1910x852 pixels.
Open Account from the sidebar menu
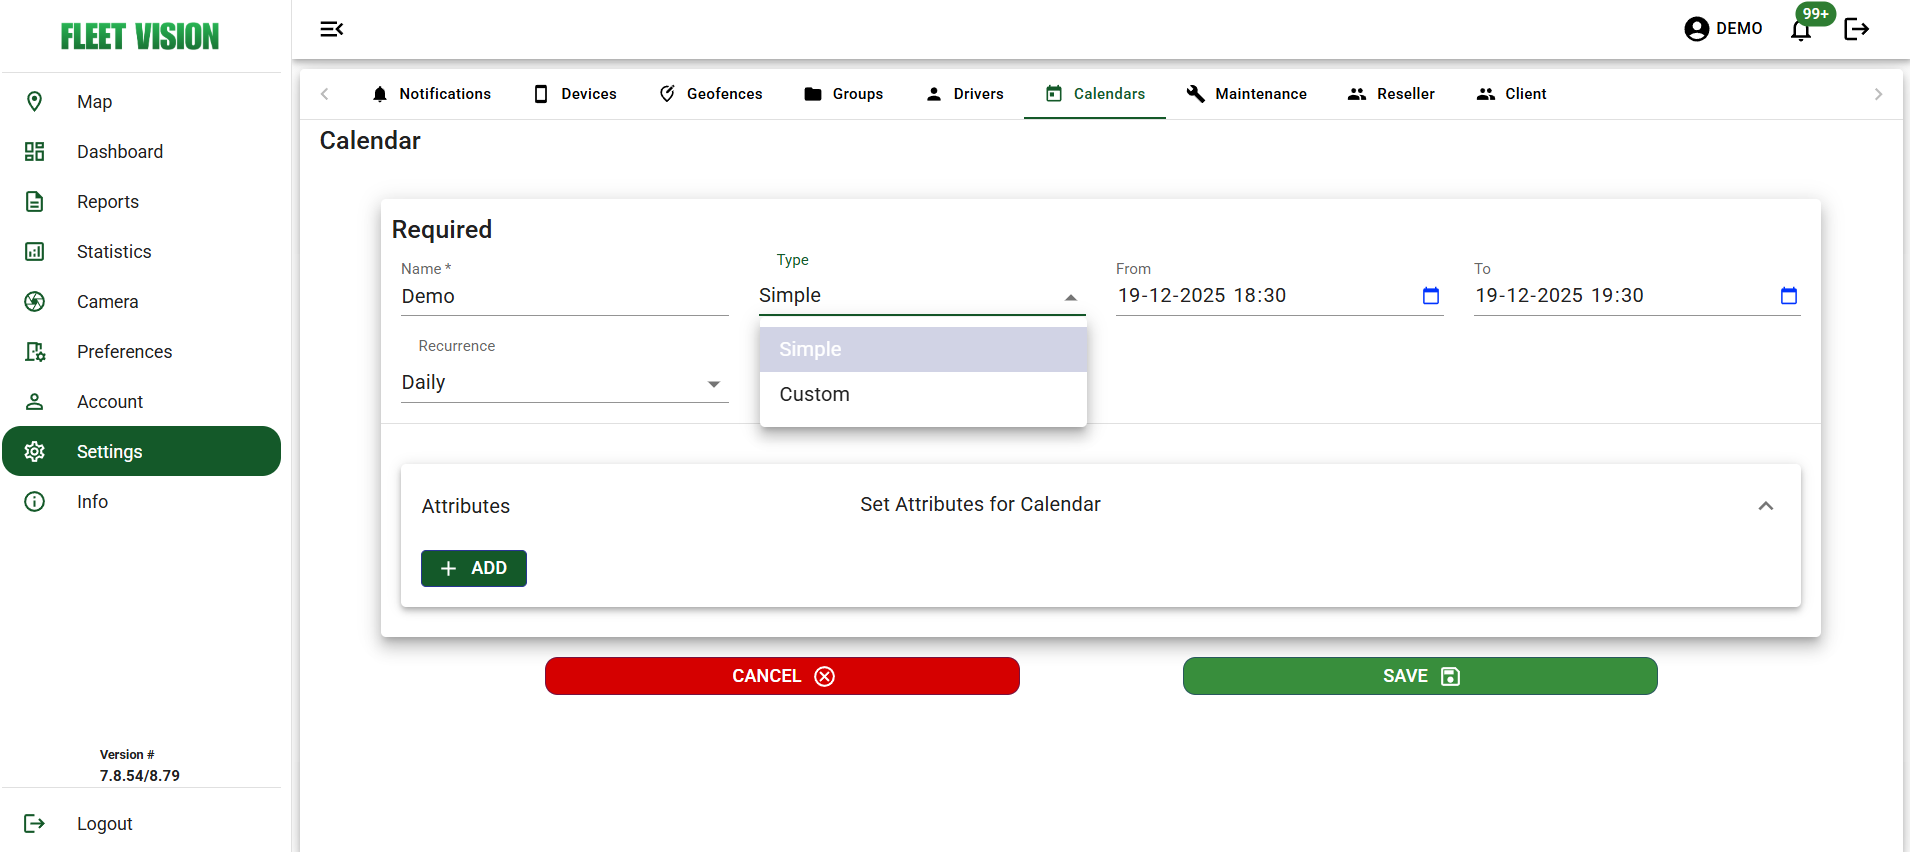coord(141,401)
